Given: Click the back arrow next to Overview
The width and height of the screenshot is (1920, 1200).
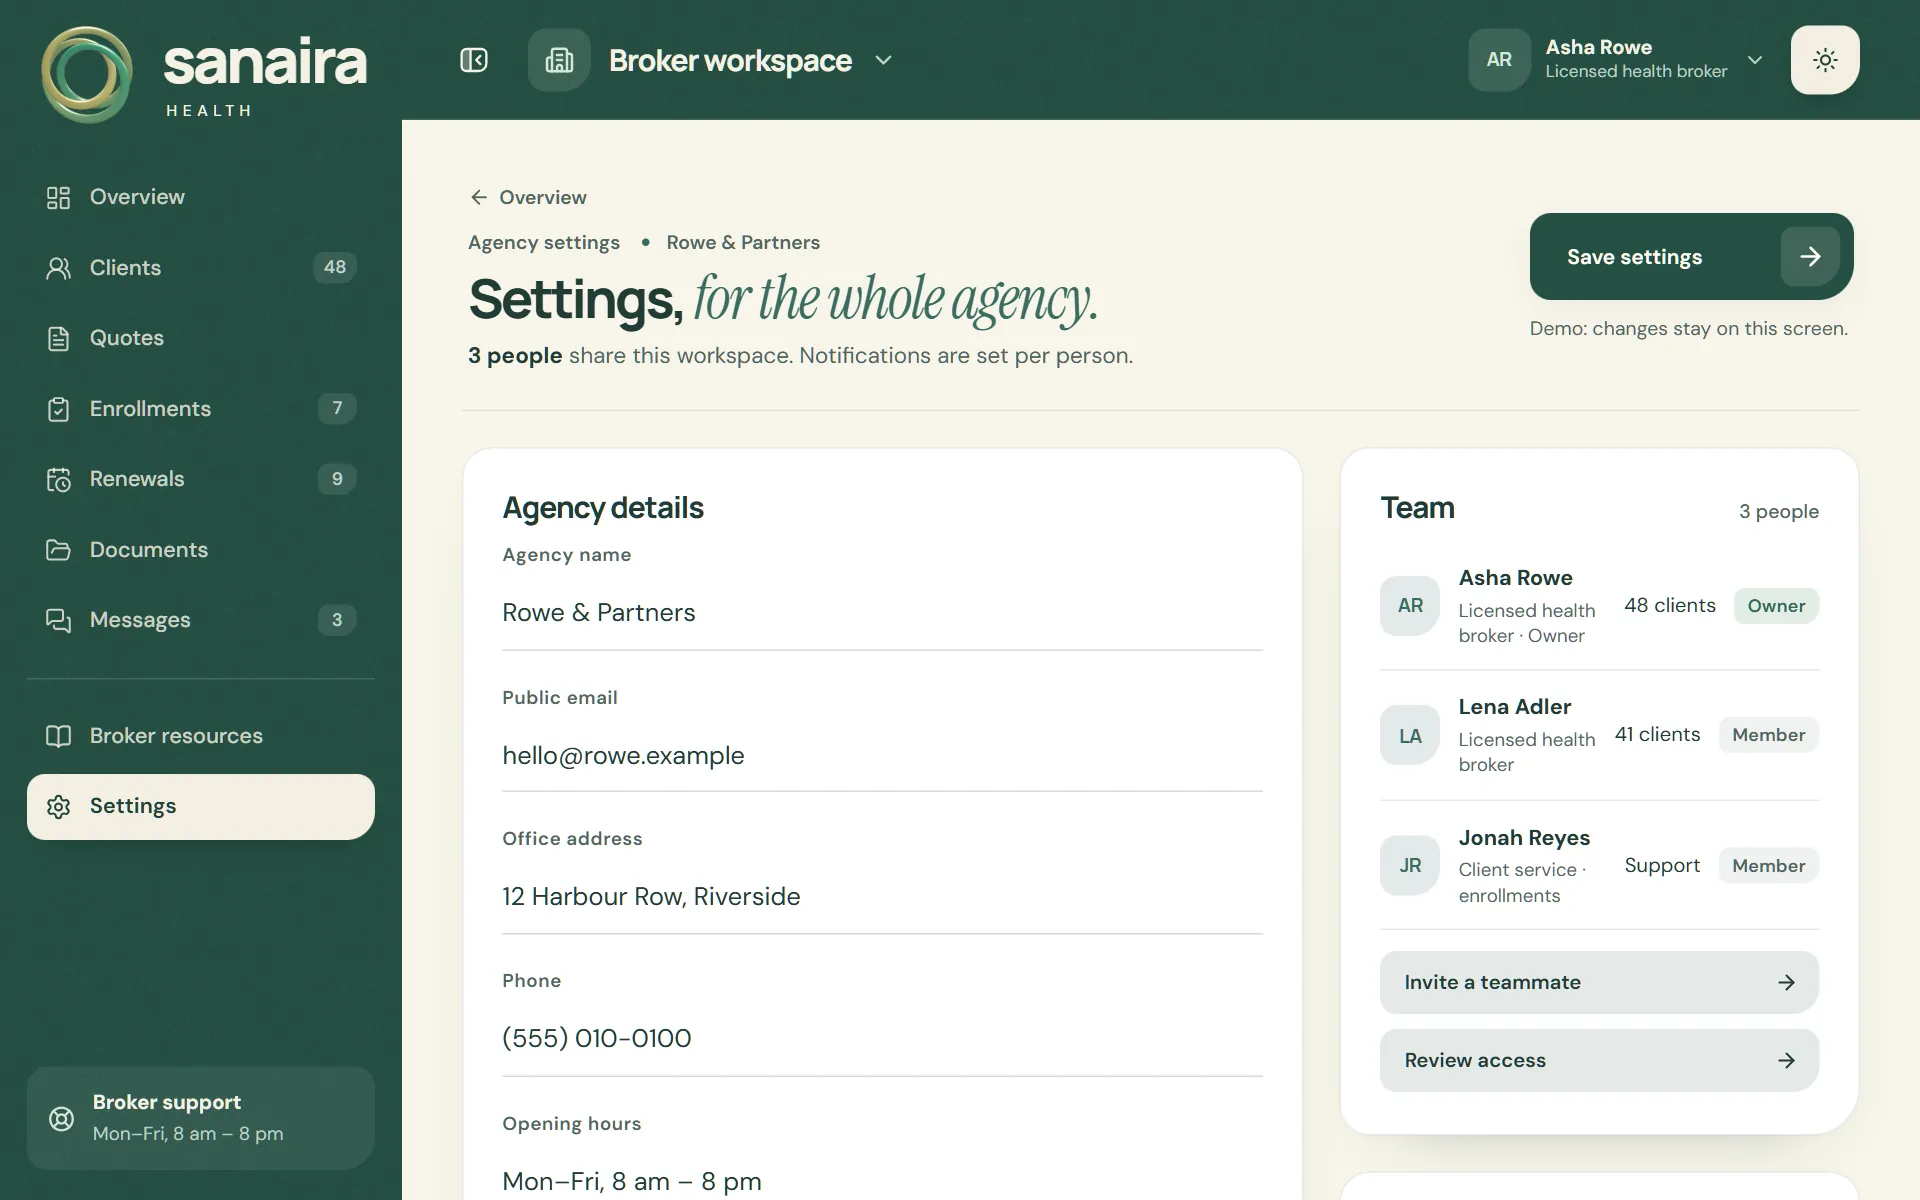Looking at the screenshot, I should [x=479, y=197].
